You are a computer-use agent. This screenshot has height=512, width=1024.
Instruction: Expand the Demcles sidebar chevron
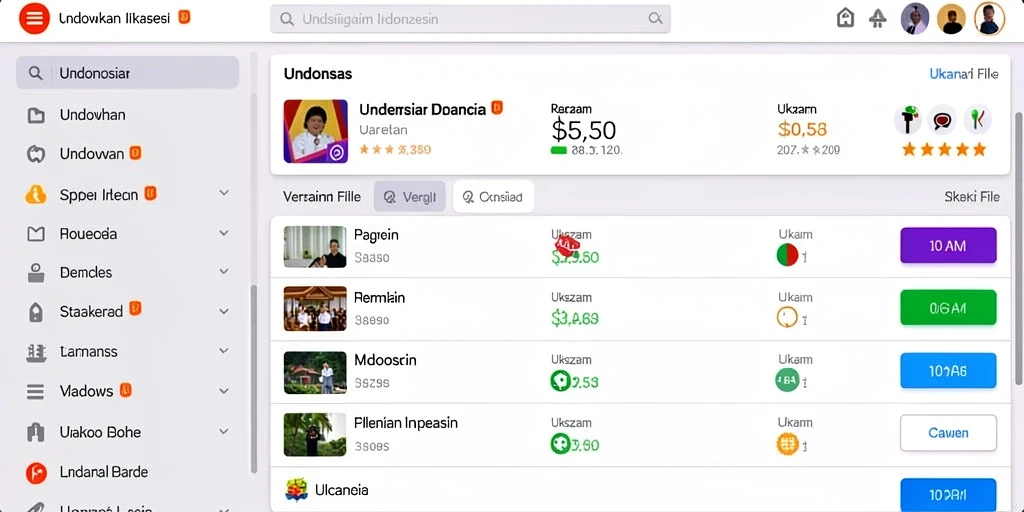click(x=224, y=272)
